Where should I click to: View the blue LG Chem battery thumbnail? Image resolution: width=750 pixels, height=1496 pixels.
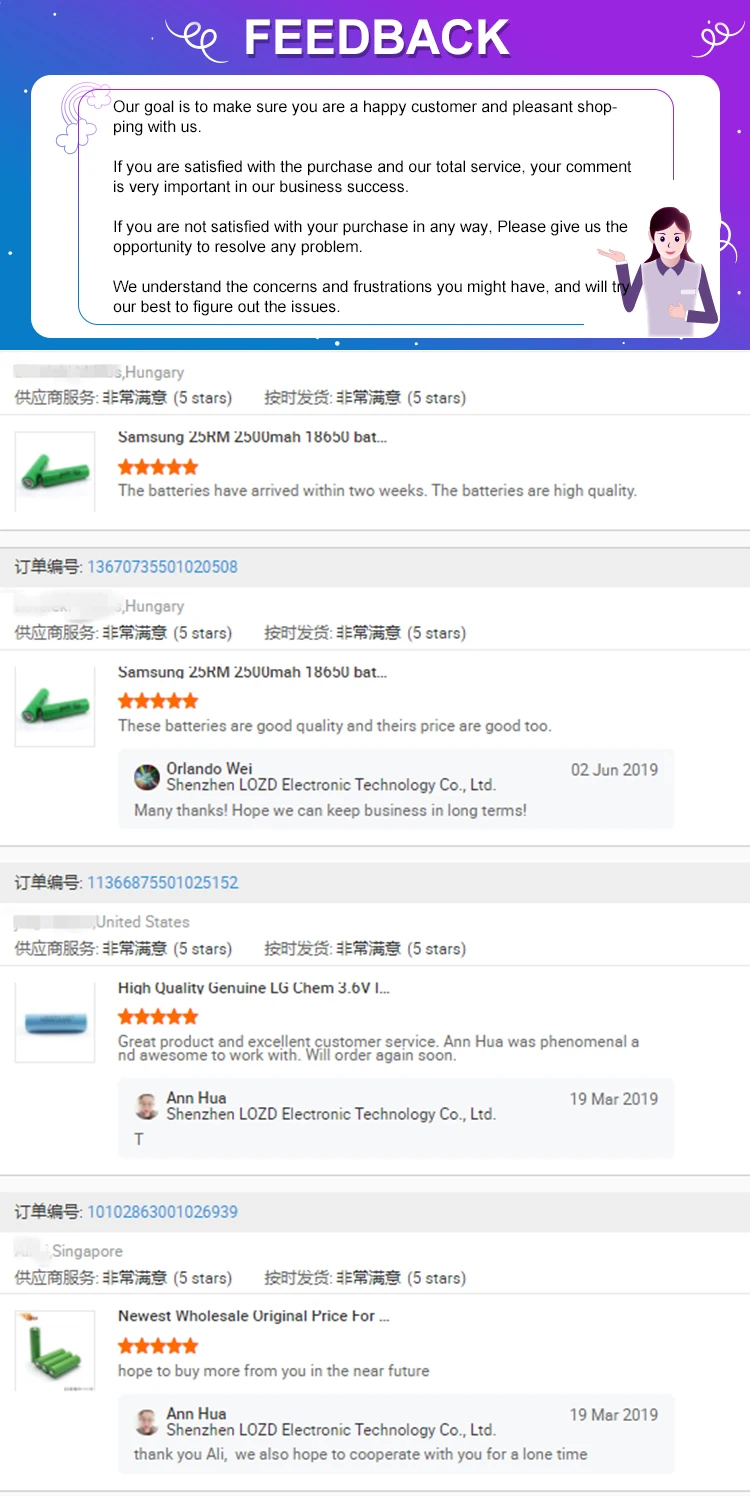[55, 1023]
